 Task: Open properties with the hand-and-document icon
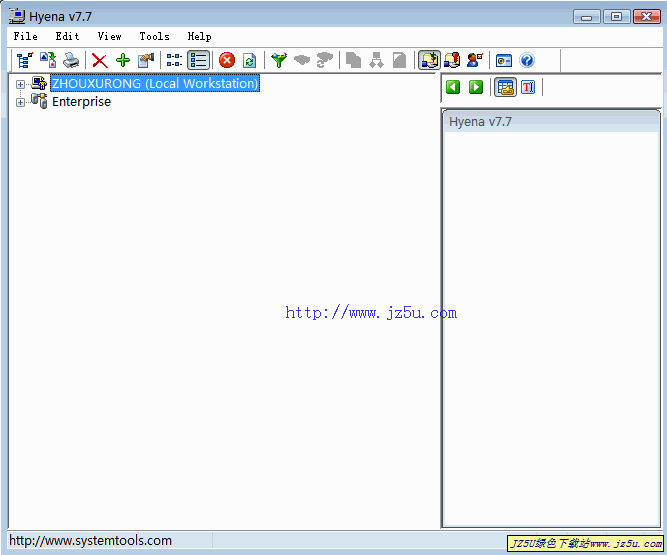(x=146, y=60)
